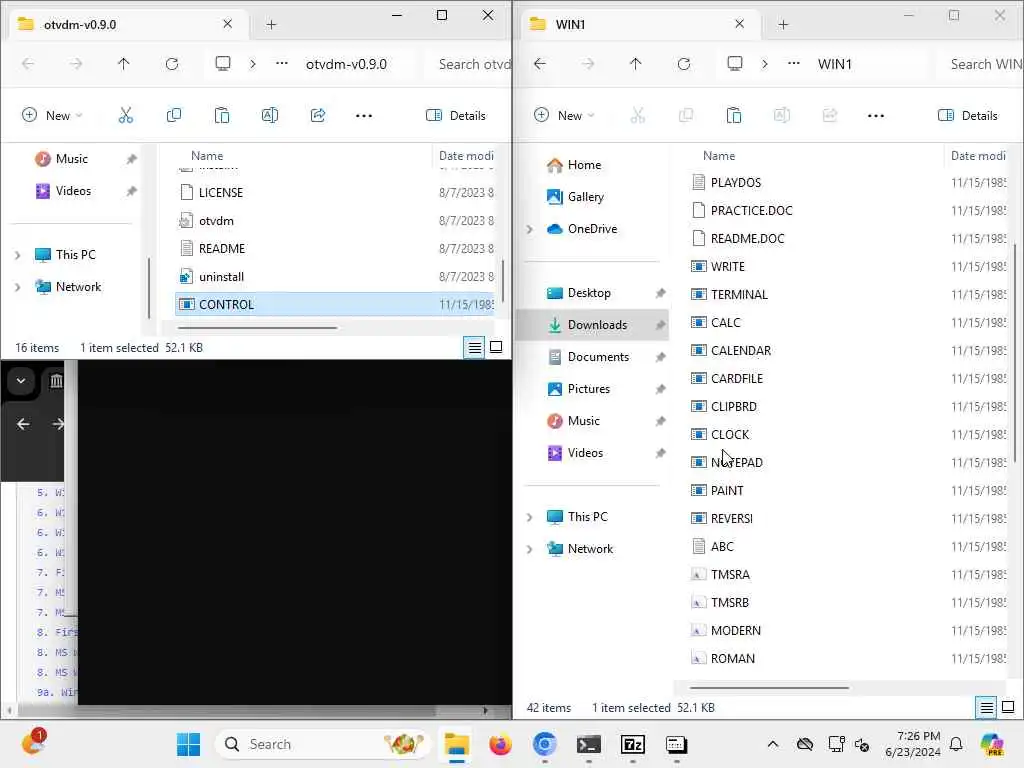Switch WIN1 window to details list view
The image size is (1024, 768).
(986, 707)
